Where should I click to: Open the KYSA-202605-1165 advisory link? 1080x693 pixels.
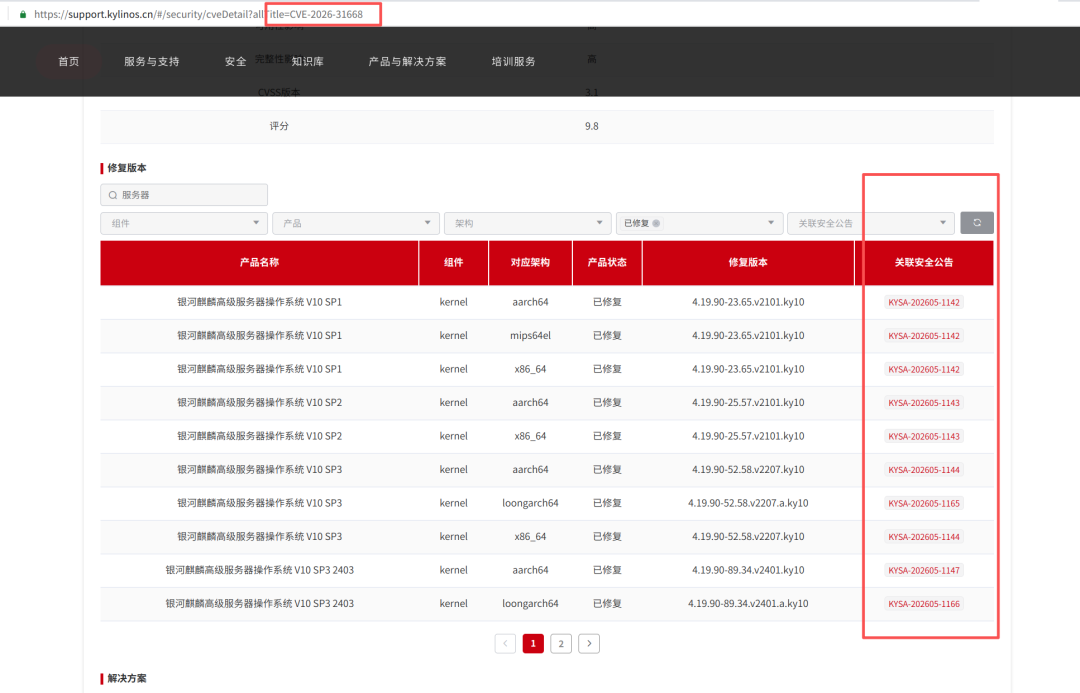tap(924, 504)
